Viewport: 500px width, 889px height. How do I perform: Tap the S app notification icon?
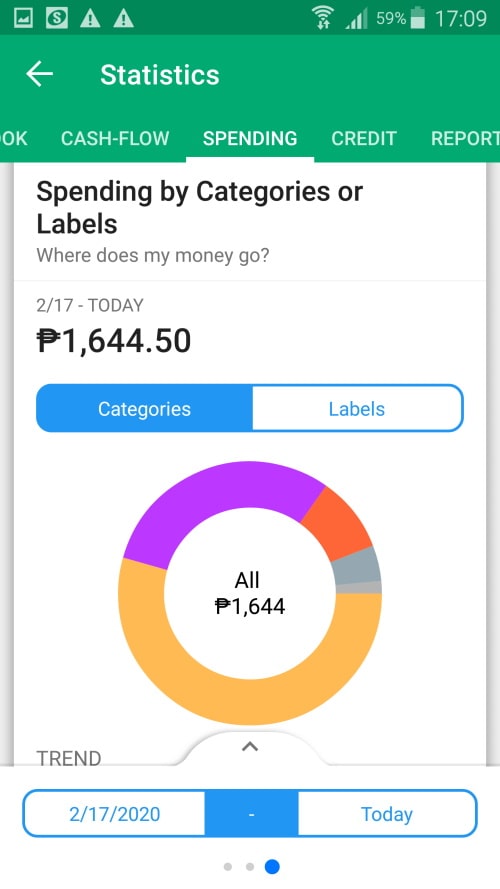pyautogui.click(x=57, y=18)
